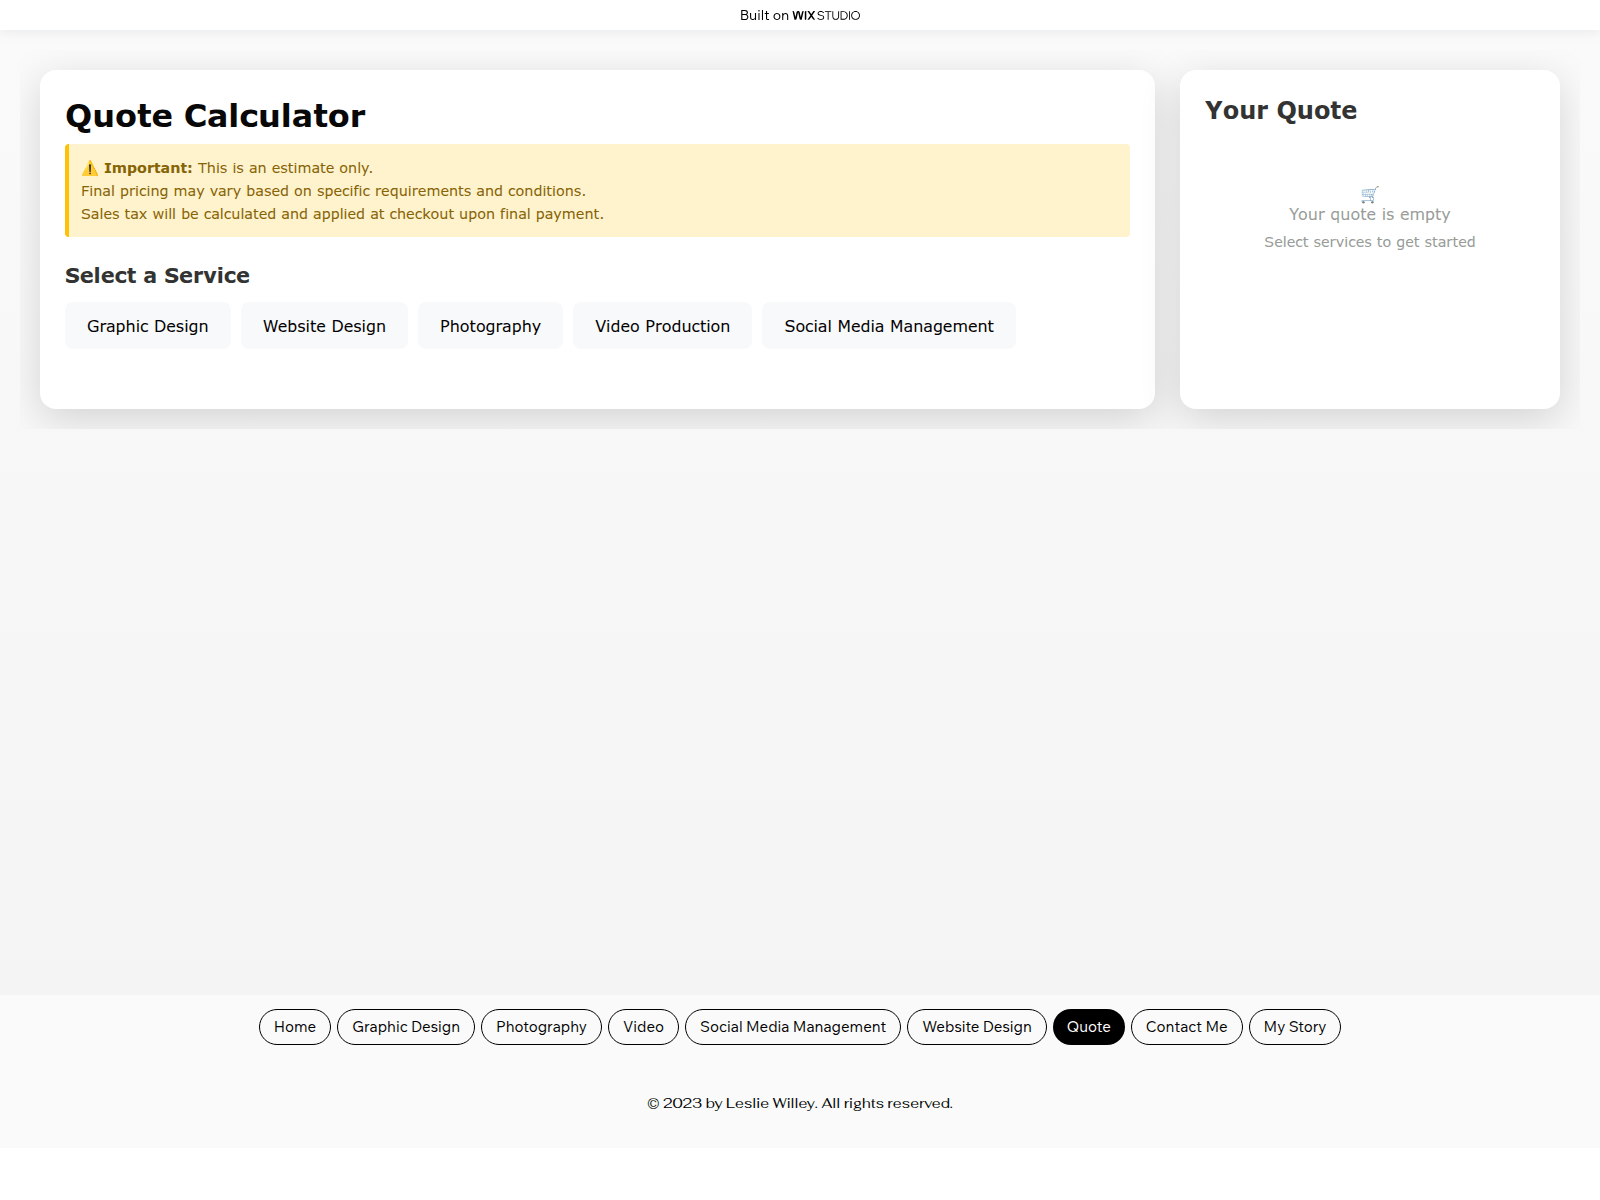Select the Photography service button

coord(490,326)
